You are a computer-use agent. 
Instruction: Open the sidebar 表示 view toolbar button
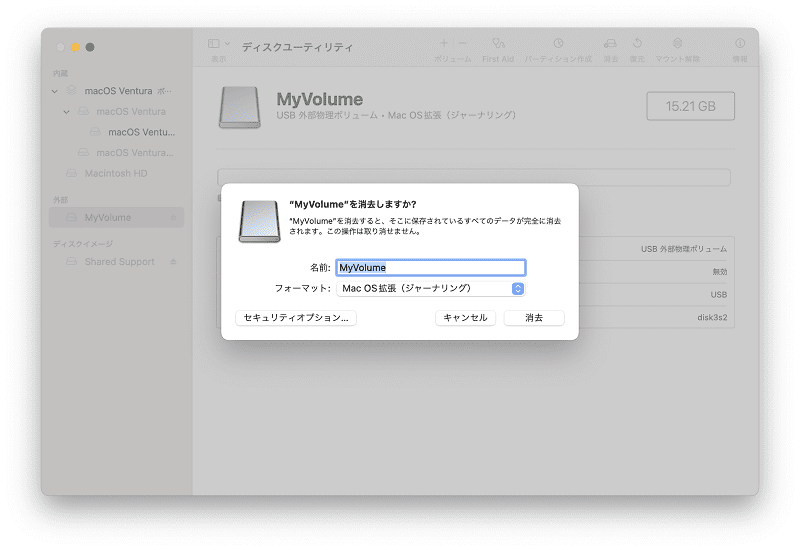point(214,44)
